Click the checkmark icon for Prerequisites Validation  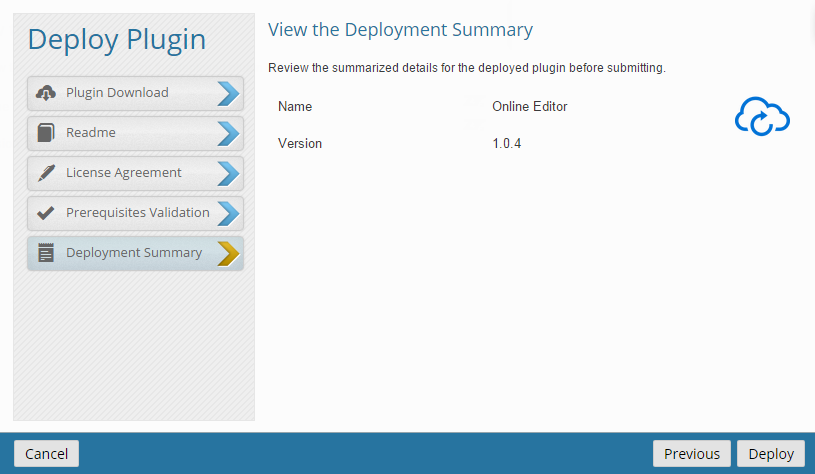tap(45, 213)
